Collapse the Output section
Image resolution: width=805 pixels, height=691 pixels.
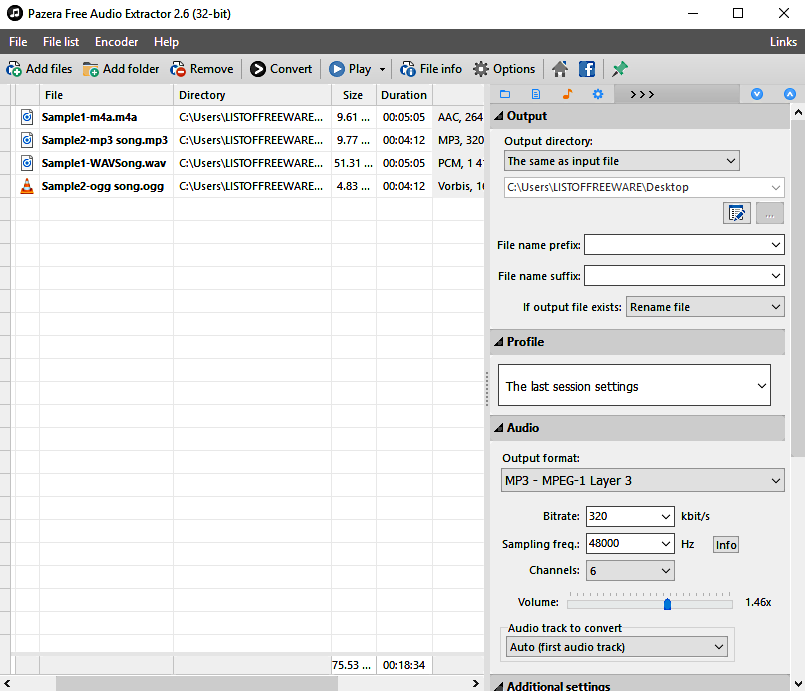pyautogui.click(x=499, y=117)
